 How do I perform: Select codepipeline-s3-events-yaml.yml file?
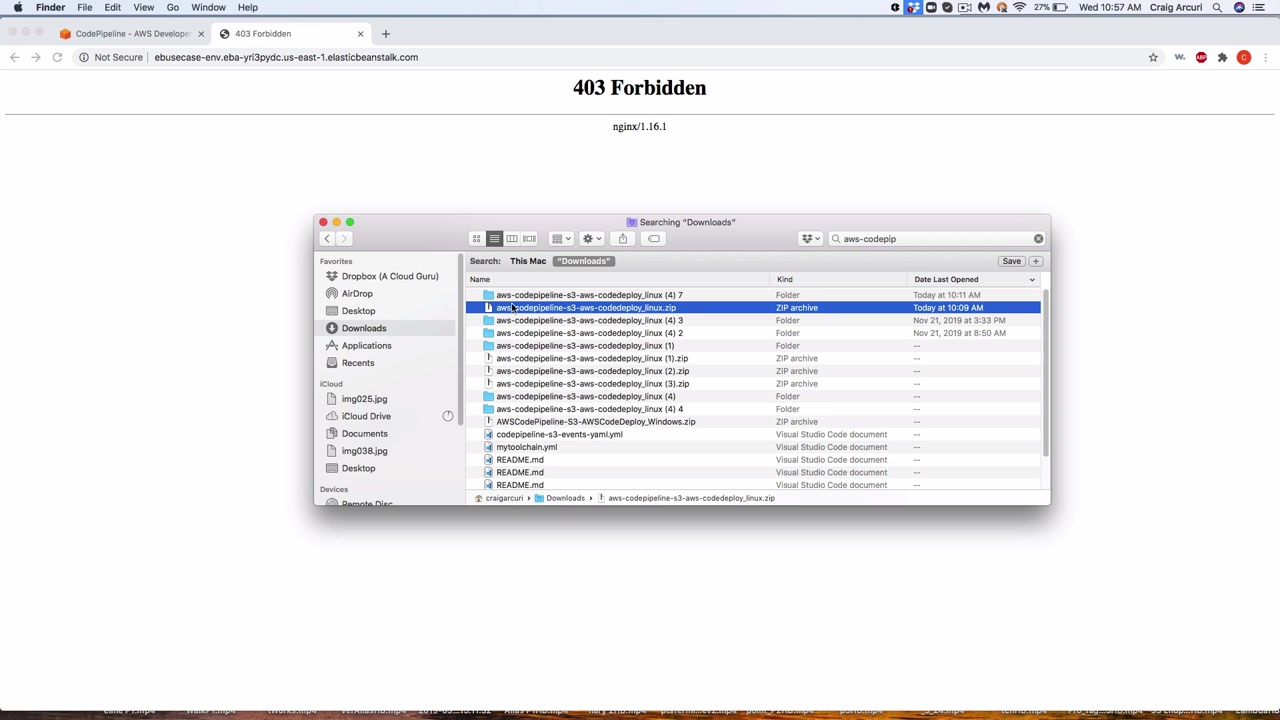[x=753, y=435]
